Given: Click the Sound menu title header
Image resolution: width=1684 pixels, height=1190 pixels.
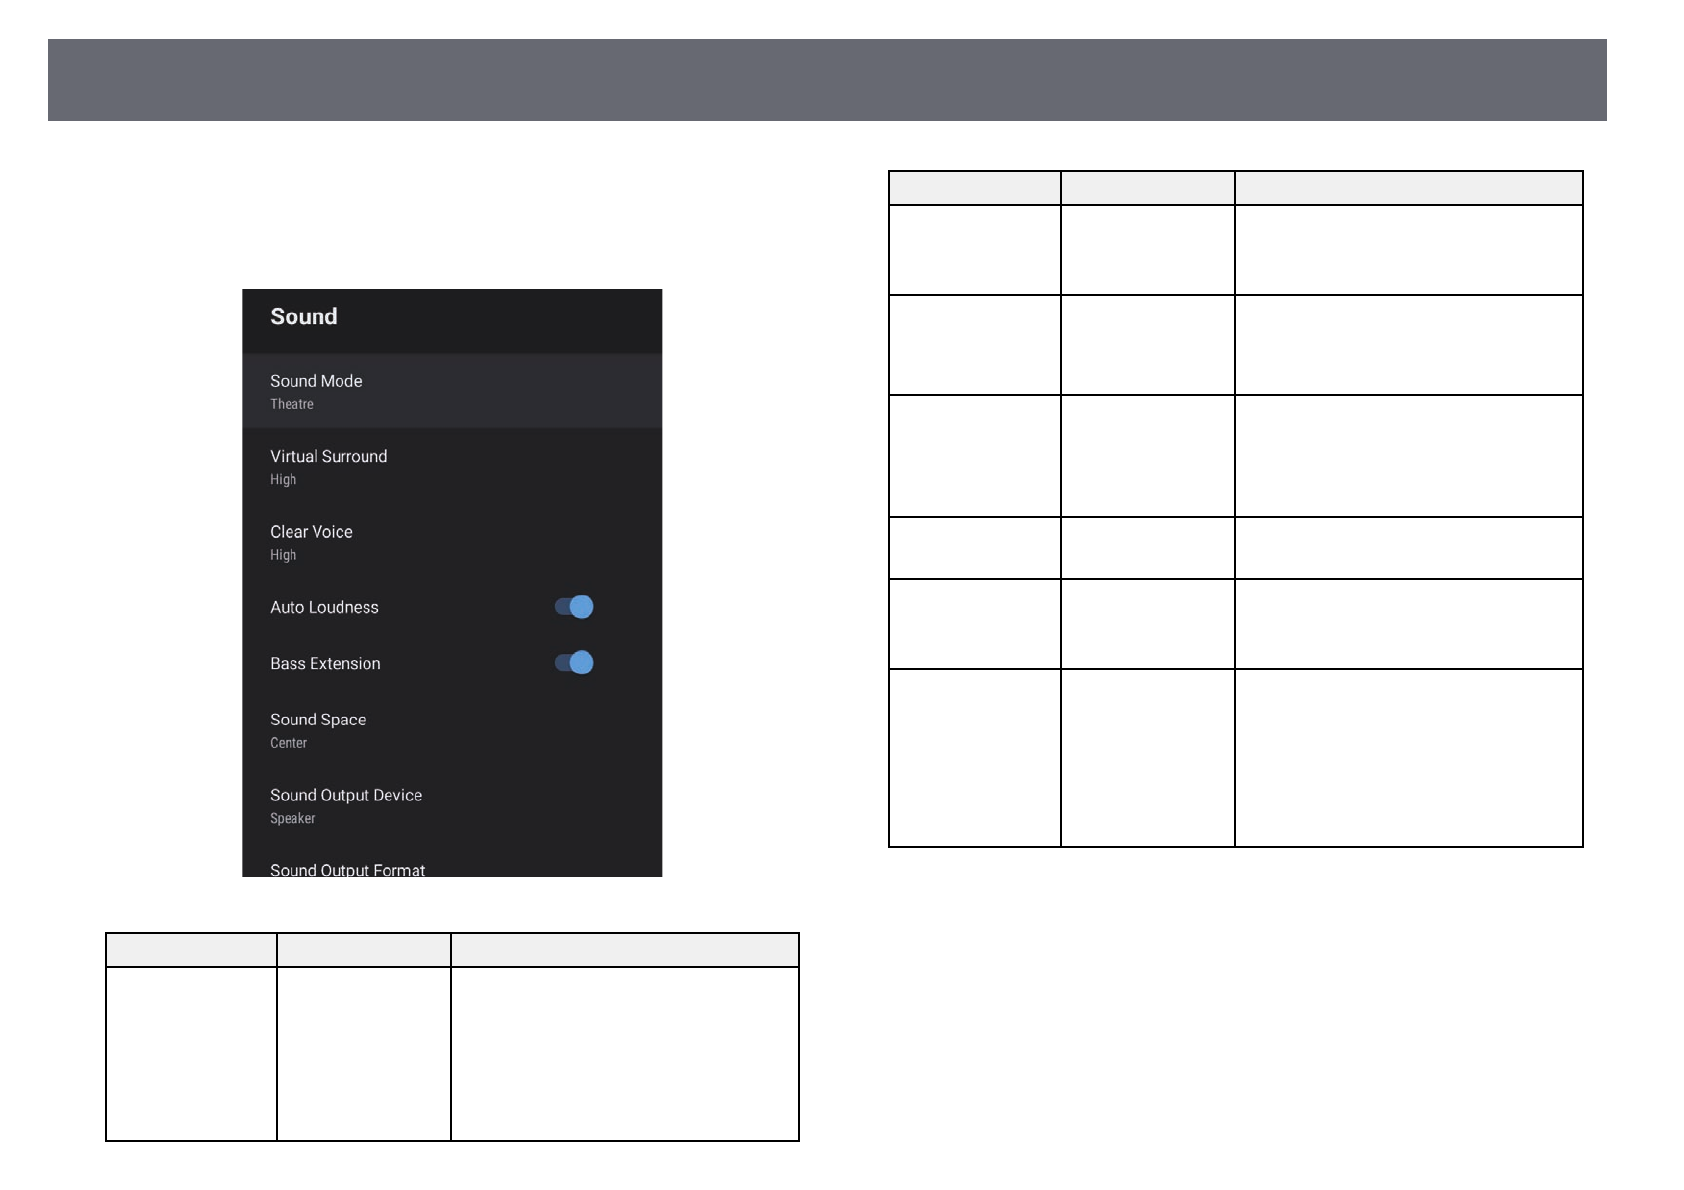Looking at the screenshot, I should pyautogui.click(x=304, y=317).
